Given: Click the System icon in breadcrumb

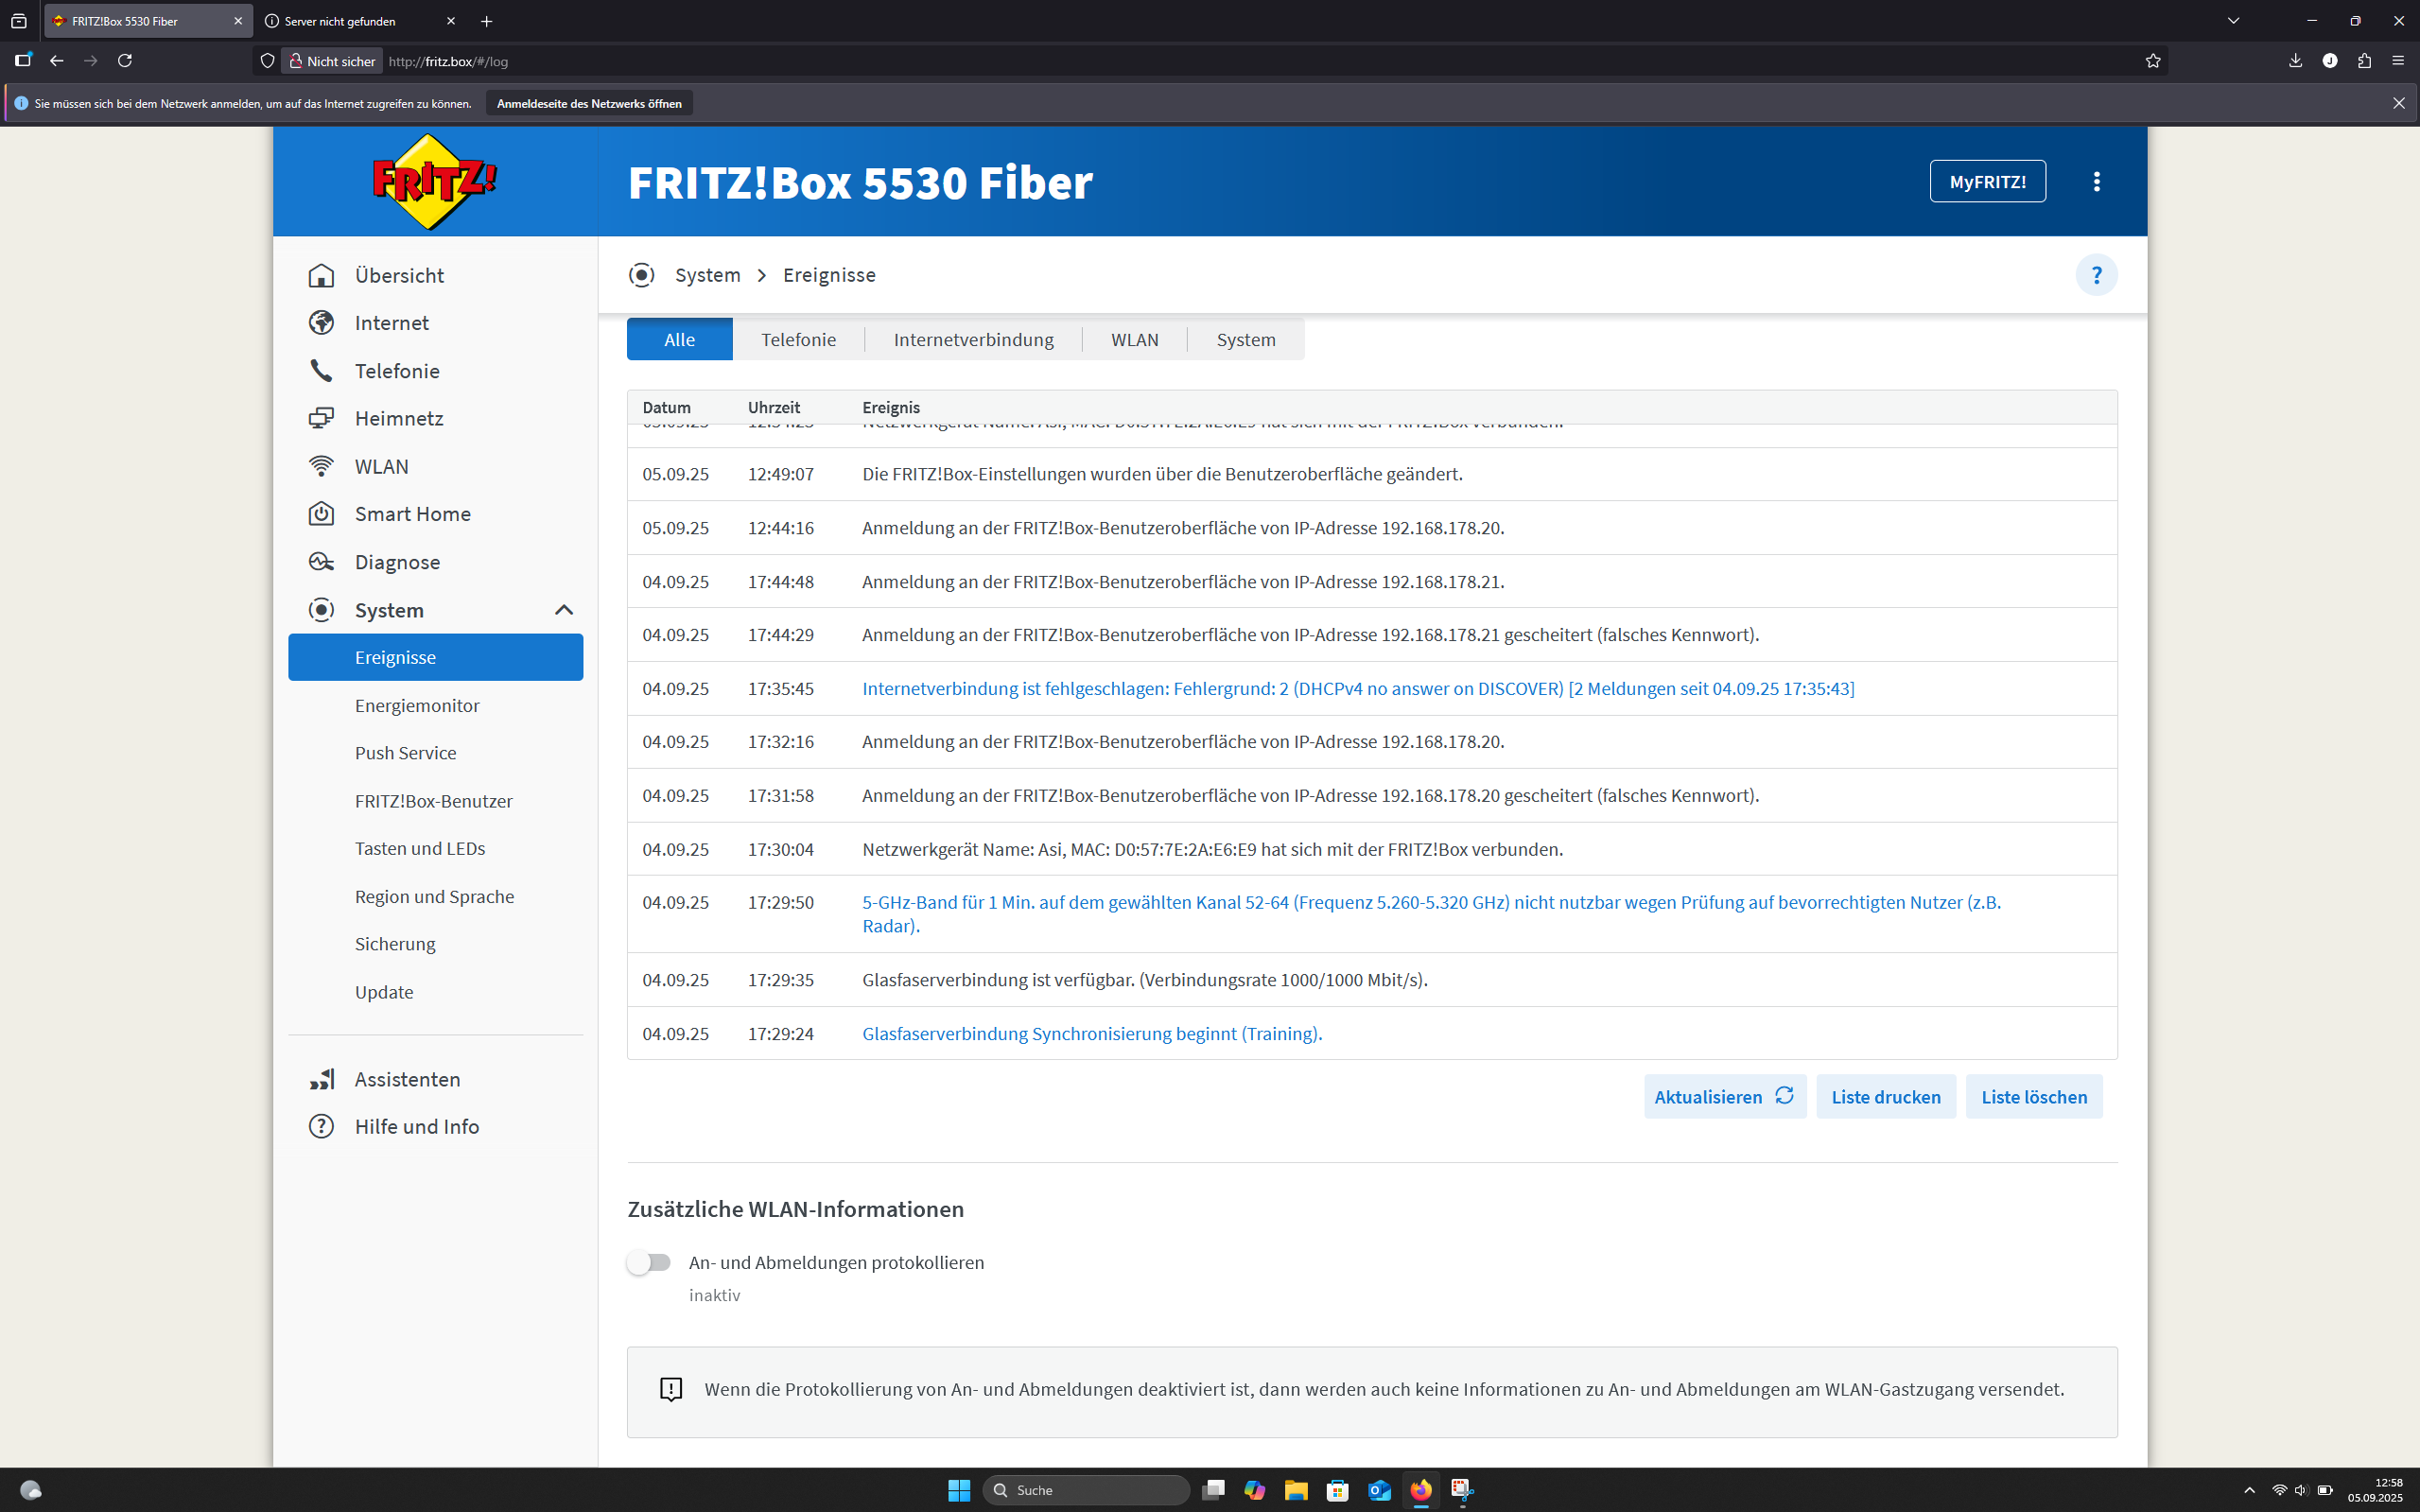Looking at the screenshot, I should pyautogui.click(x=642, y=275).
